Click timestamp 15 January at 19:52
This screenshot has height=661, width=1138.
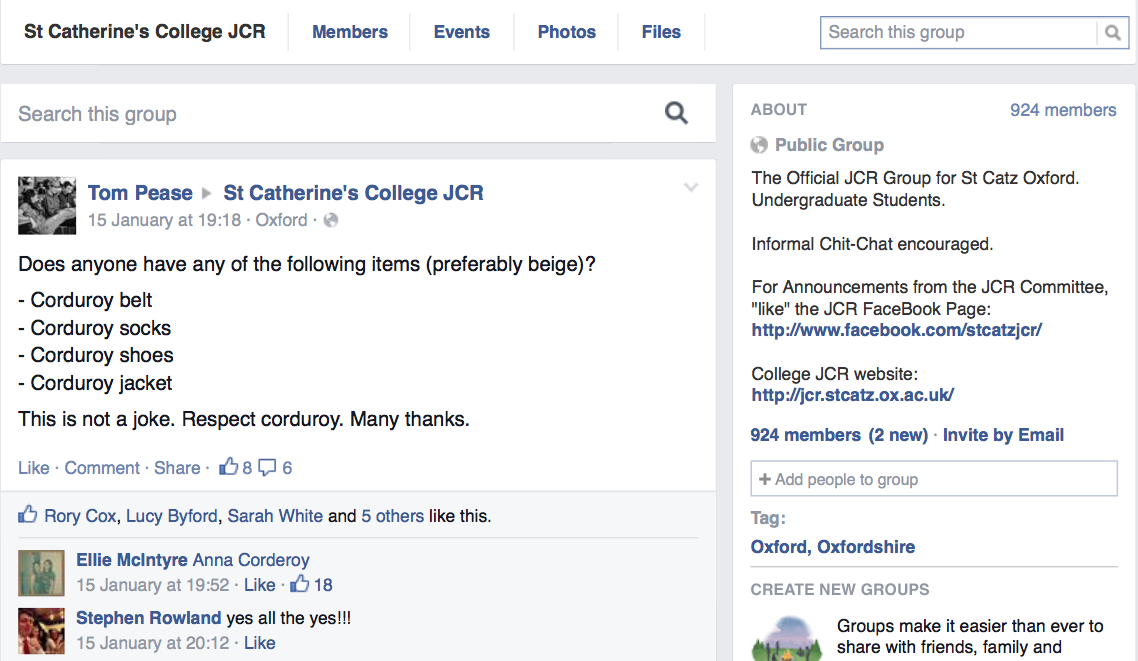[152, 585]
